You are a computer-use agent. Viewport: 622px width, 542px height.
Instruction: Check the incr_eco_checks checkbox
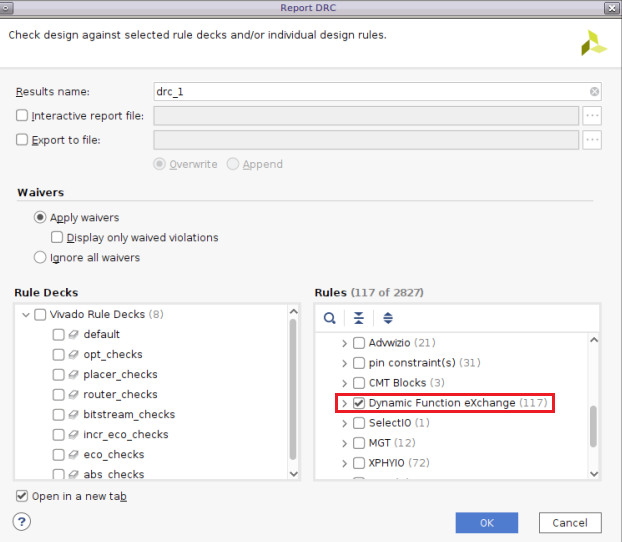(x=58, y=434)
